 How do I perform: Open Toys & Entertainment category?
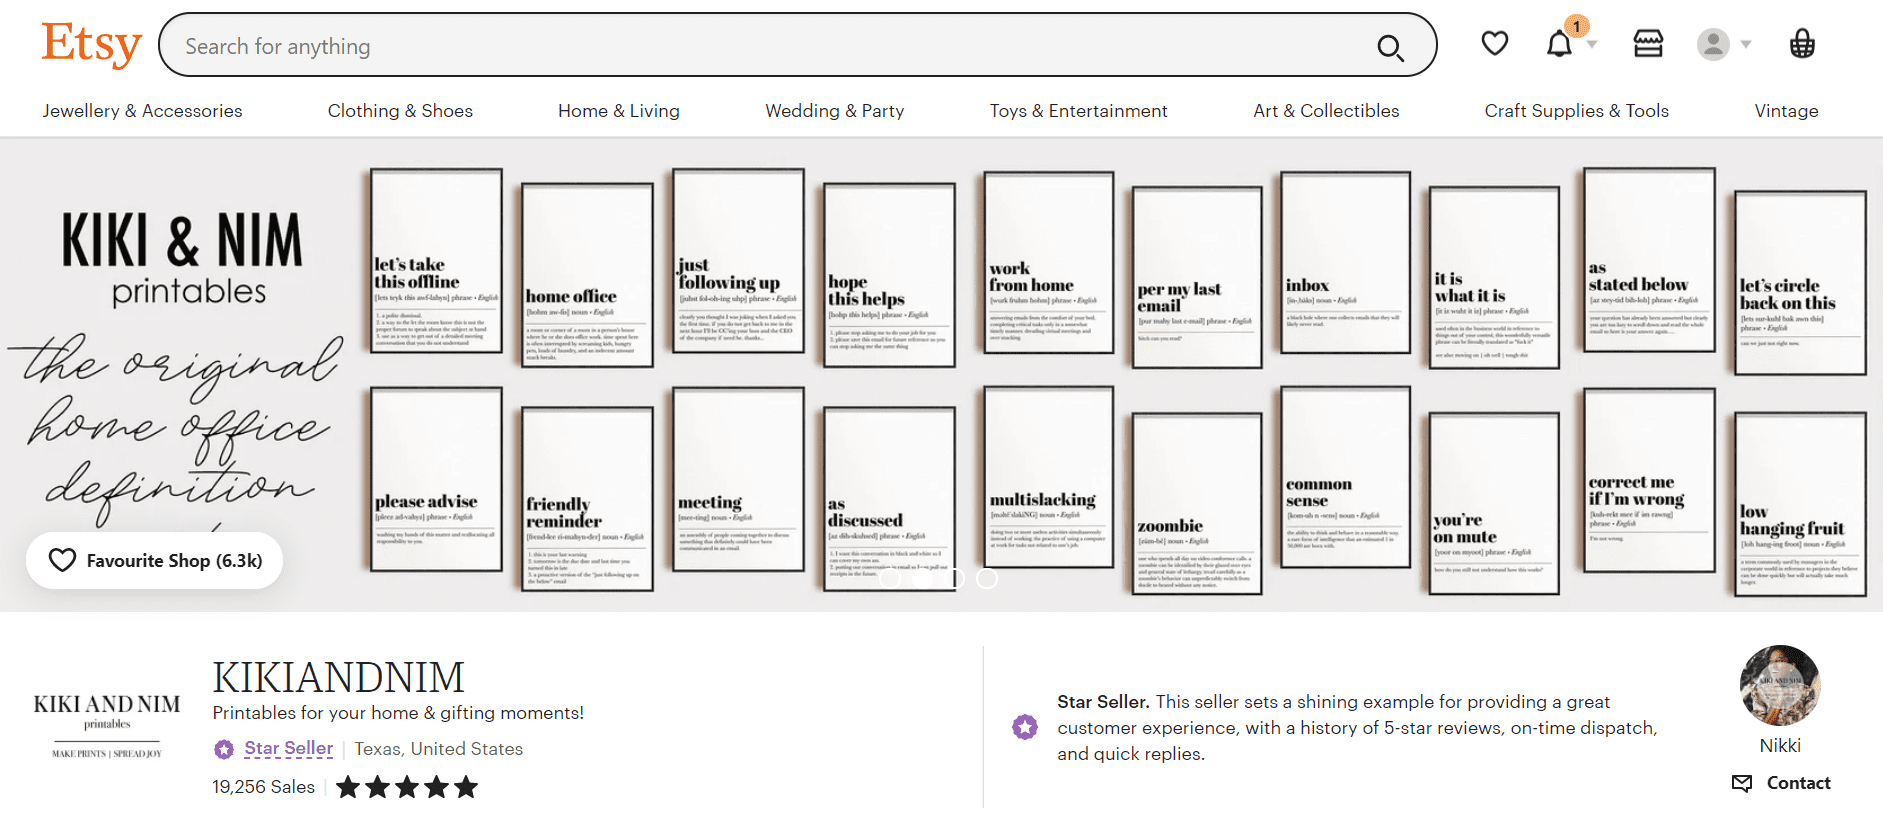coord(1079,111)
